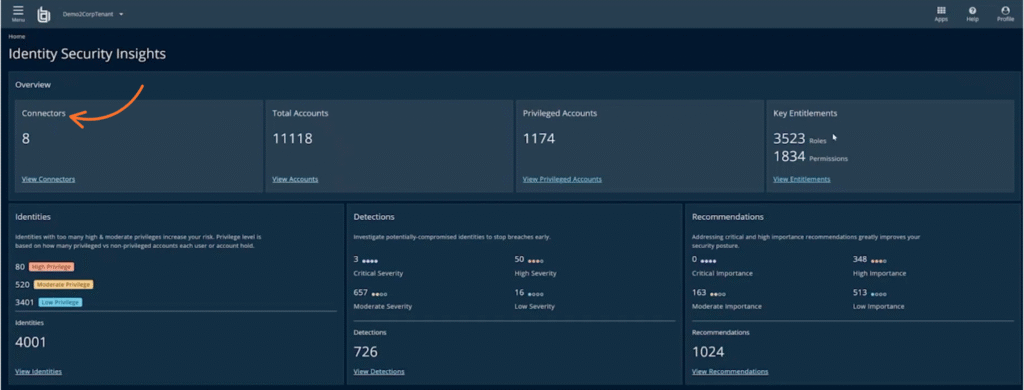The height and width of the screenshot is (390, 1024).
Task: Open the View Recommendations link
Action: click(x=730, y=371)
